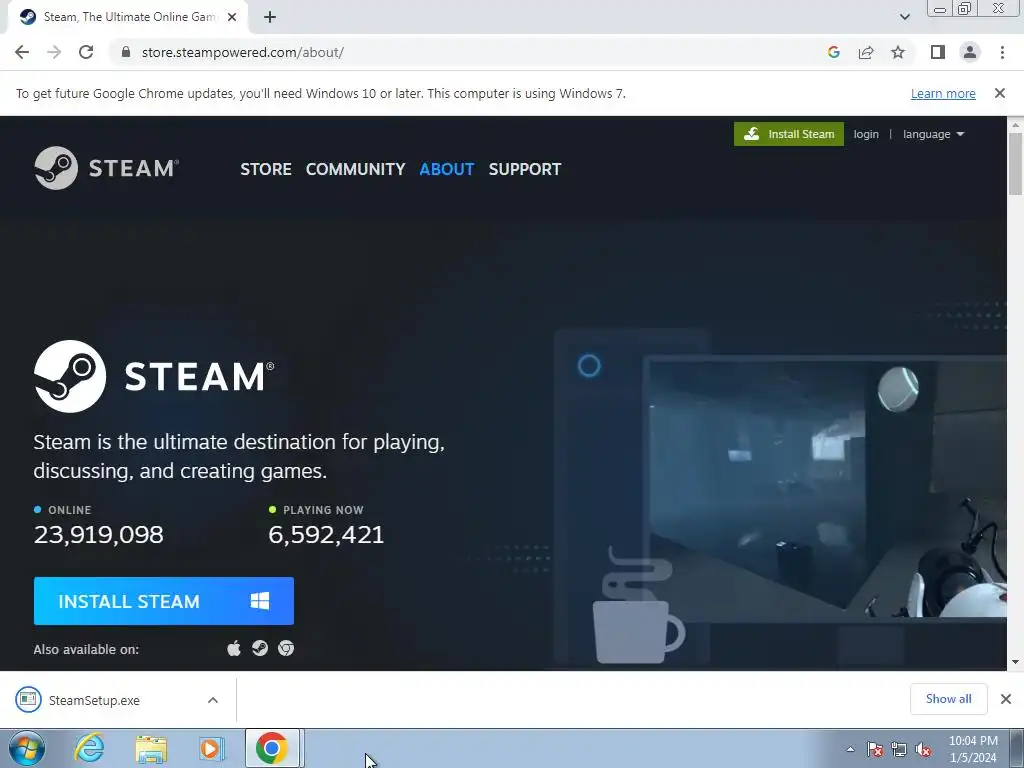Click Chrome icon in taskbar
This screenshot has width=1024, height=768.
tap(272, 748)
